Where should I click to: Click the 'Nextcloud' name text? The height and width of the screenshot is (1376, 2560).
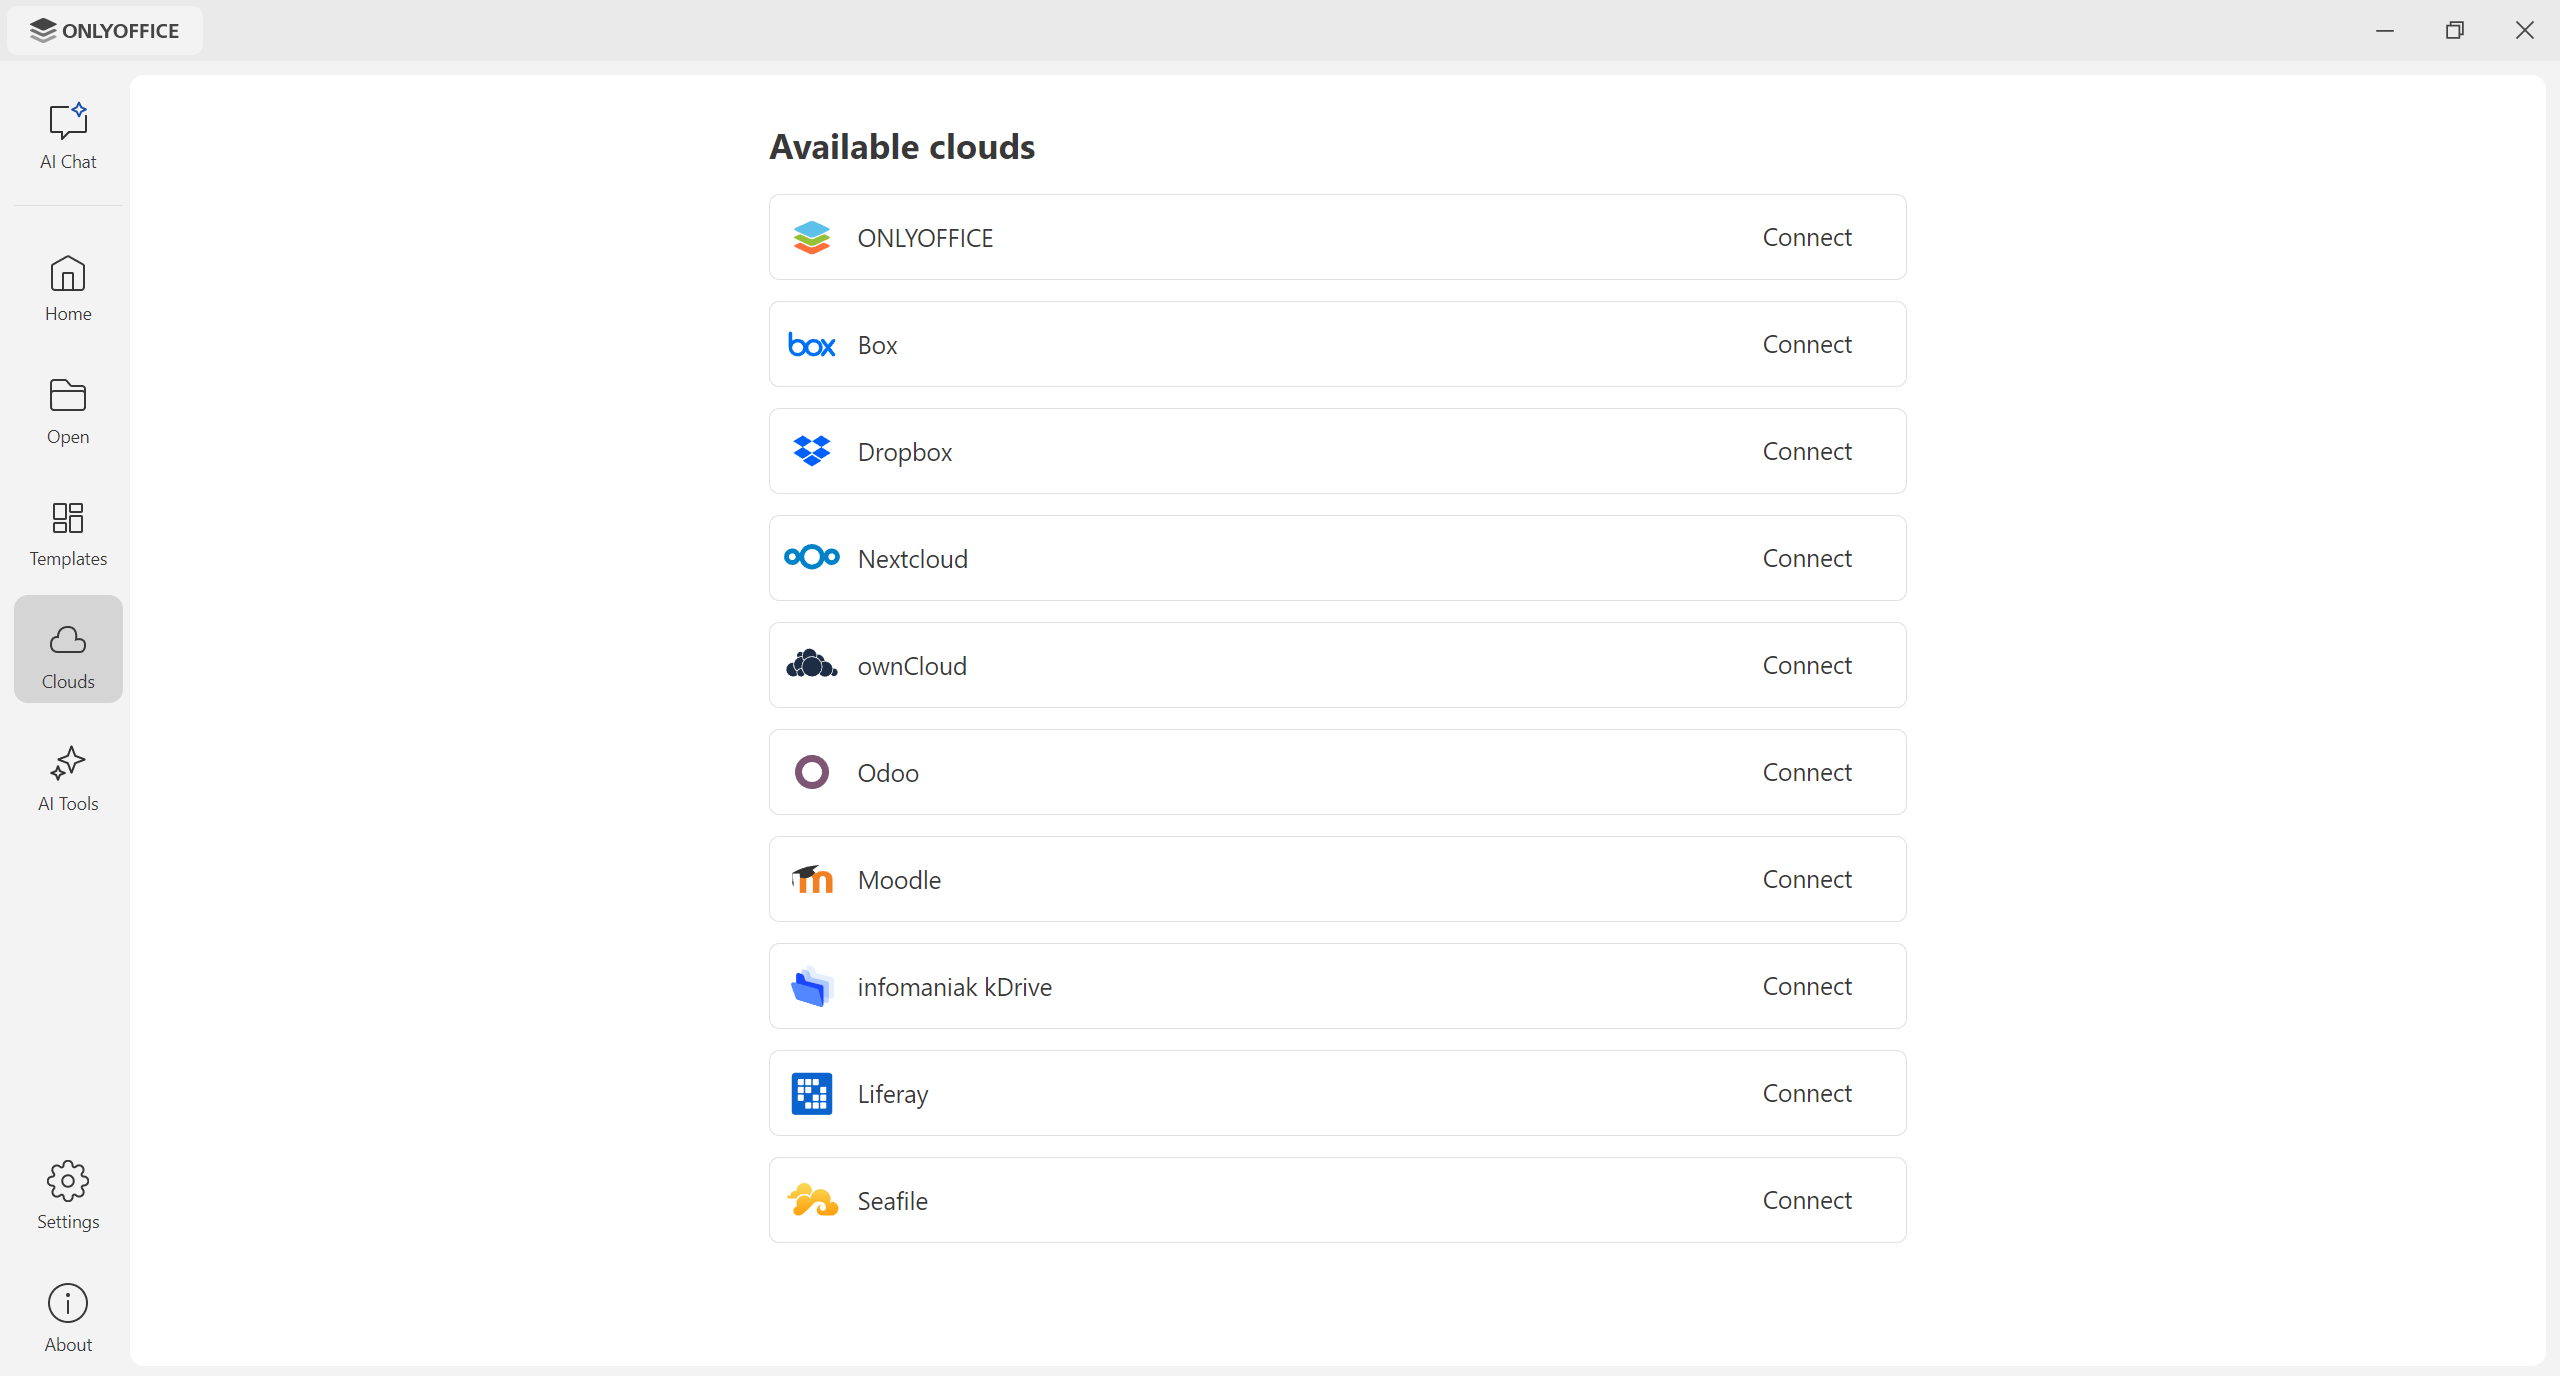pyautogui.click(x=912, y=559)
